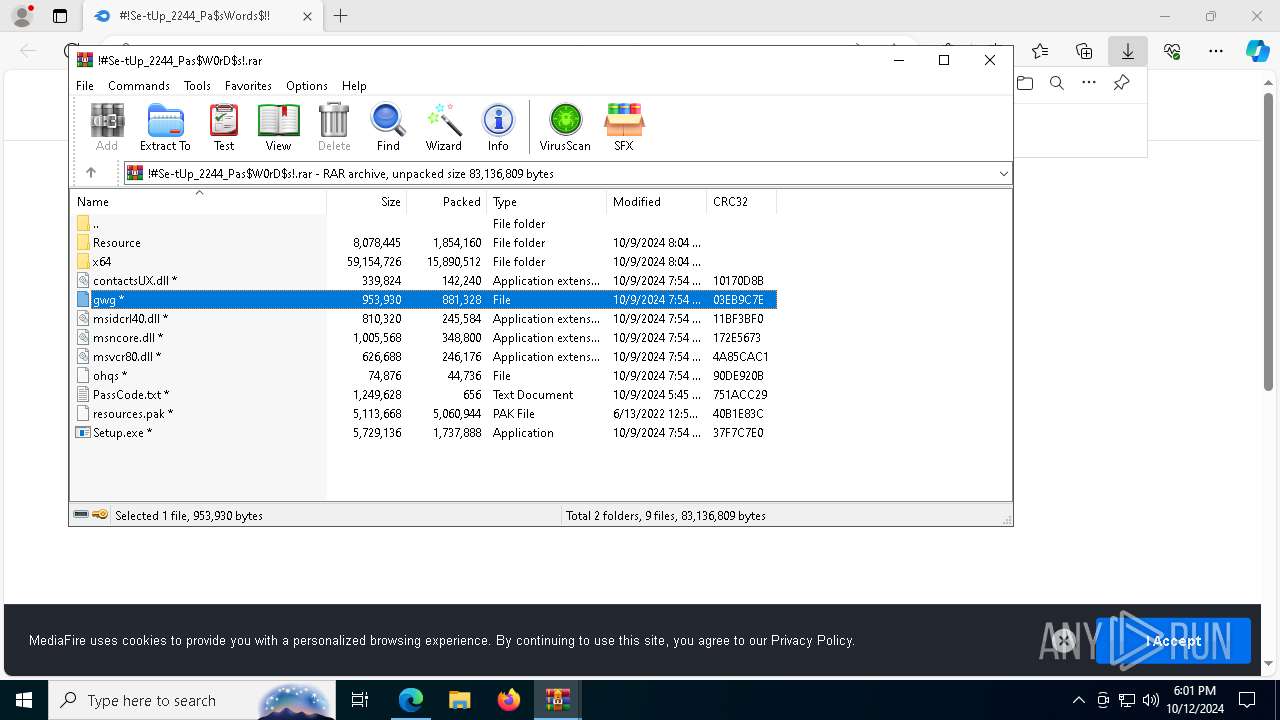Open the View file tool
This screenshot has width=1280, height=720.
tap(278, 127)
